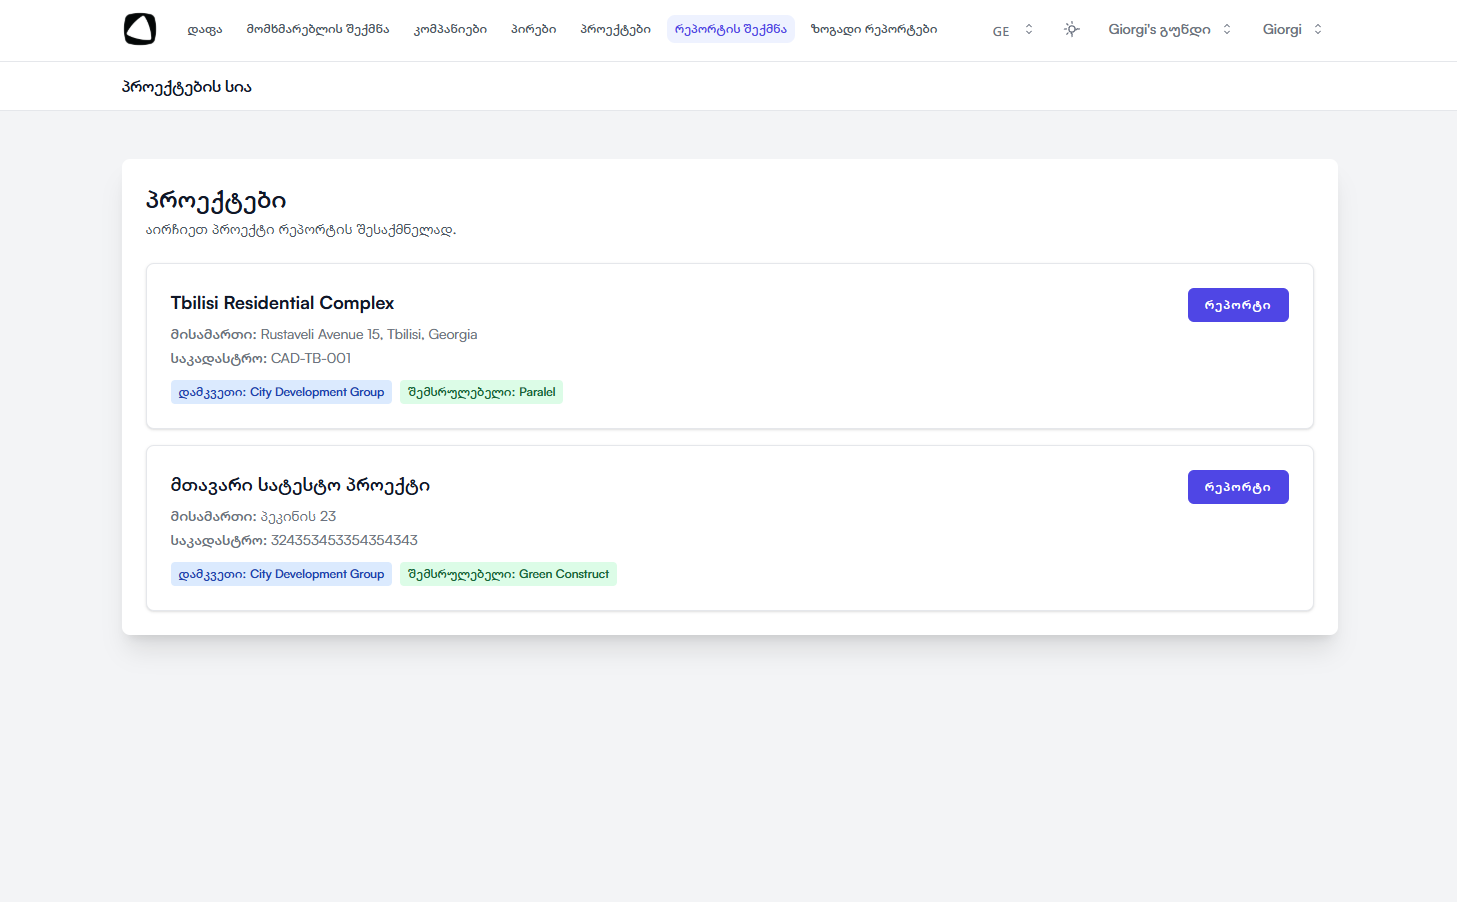The height and width of the screenshot is (902, 1457).
Task: Open ზოგადი რეპორტები from the navbar
Action: coord(873,29)
